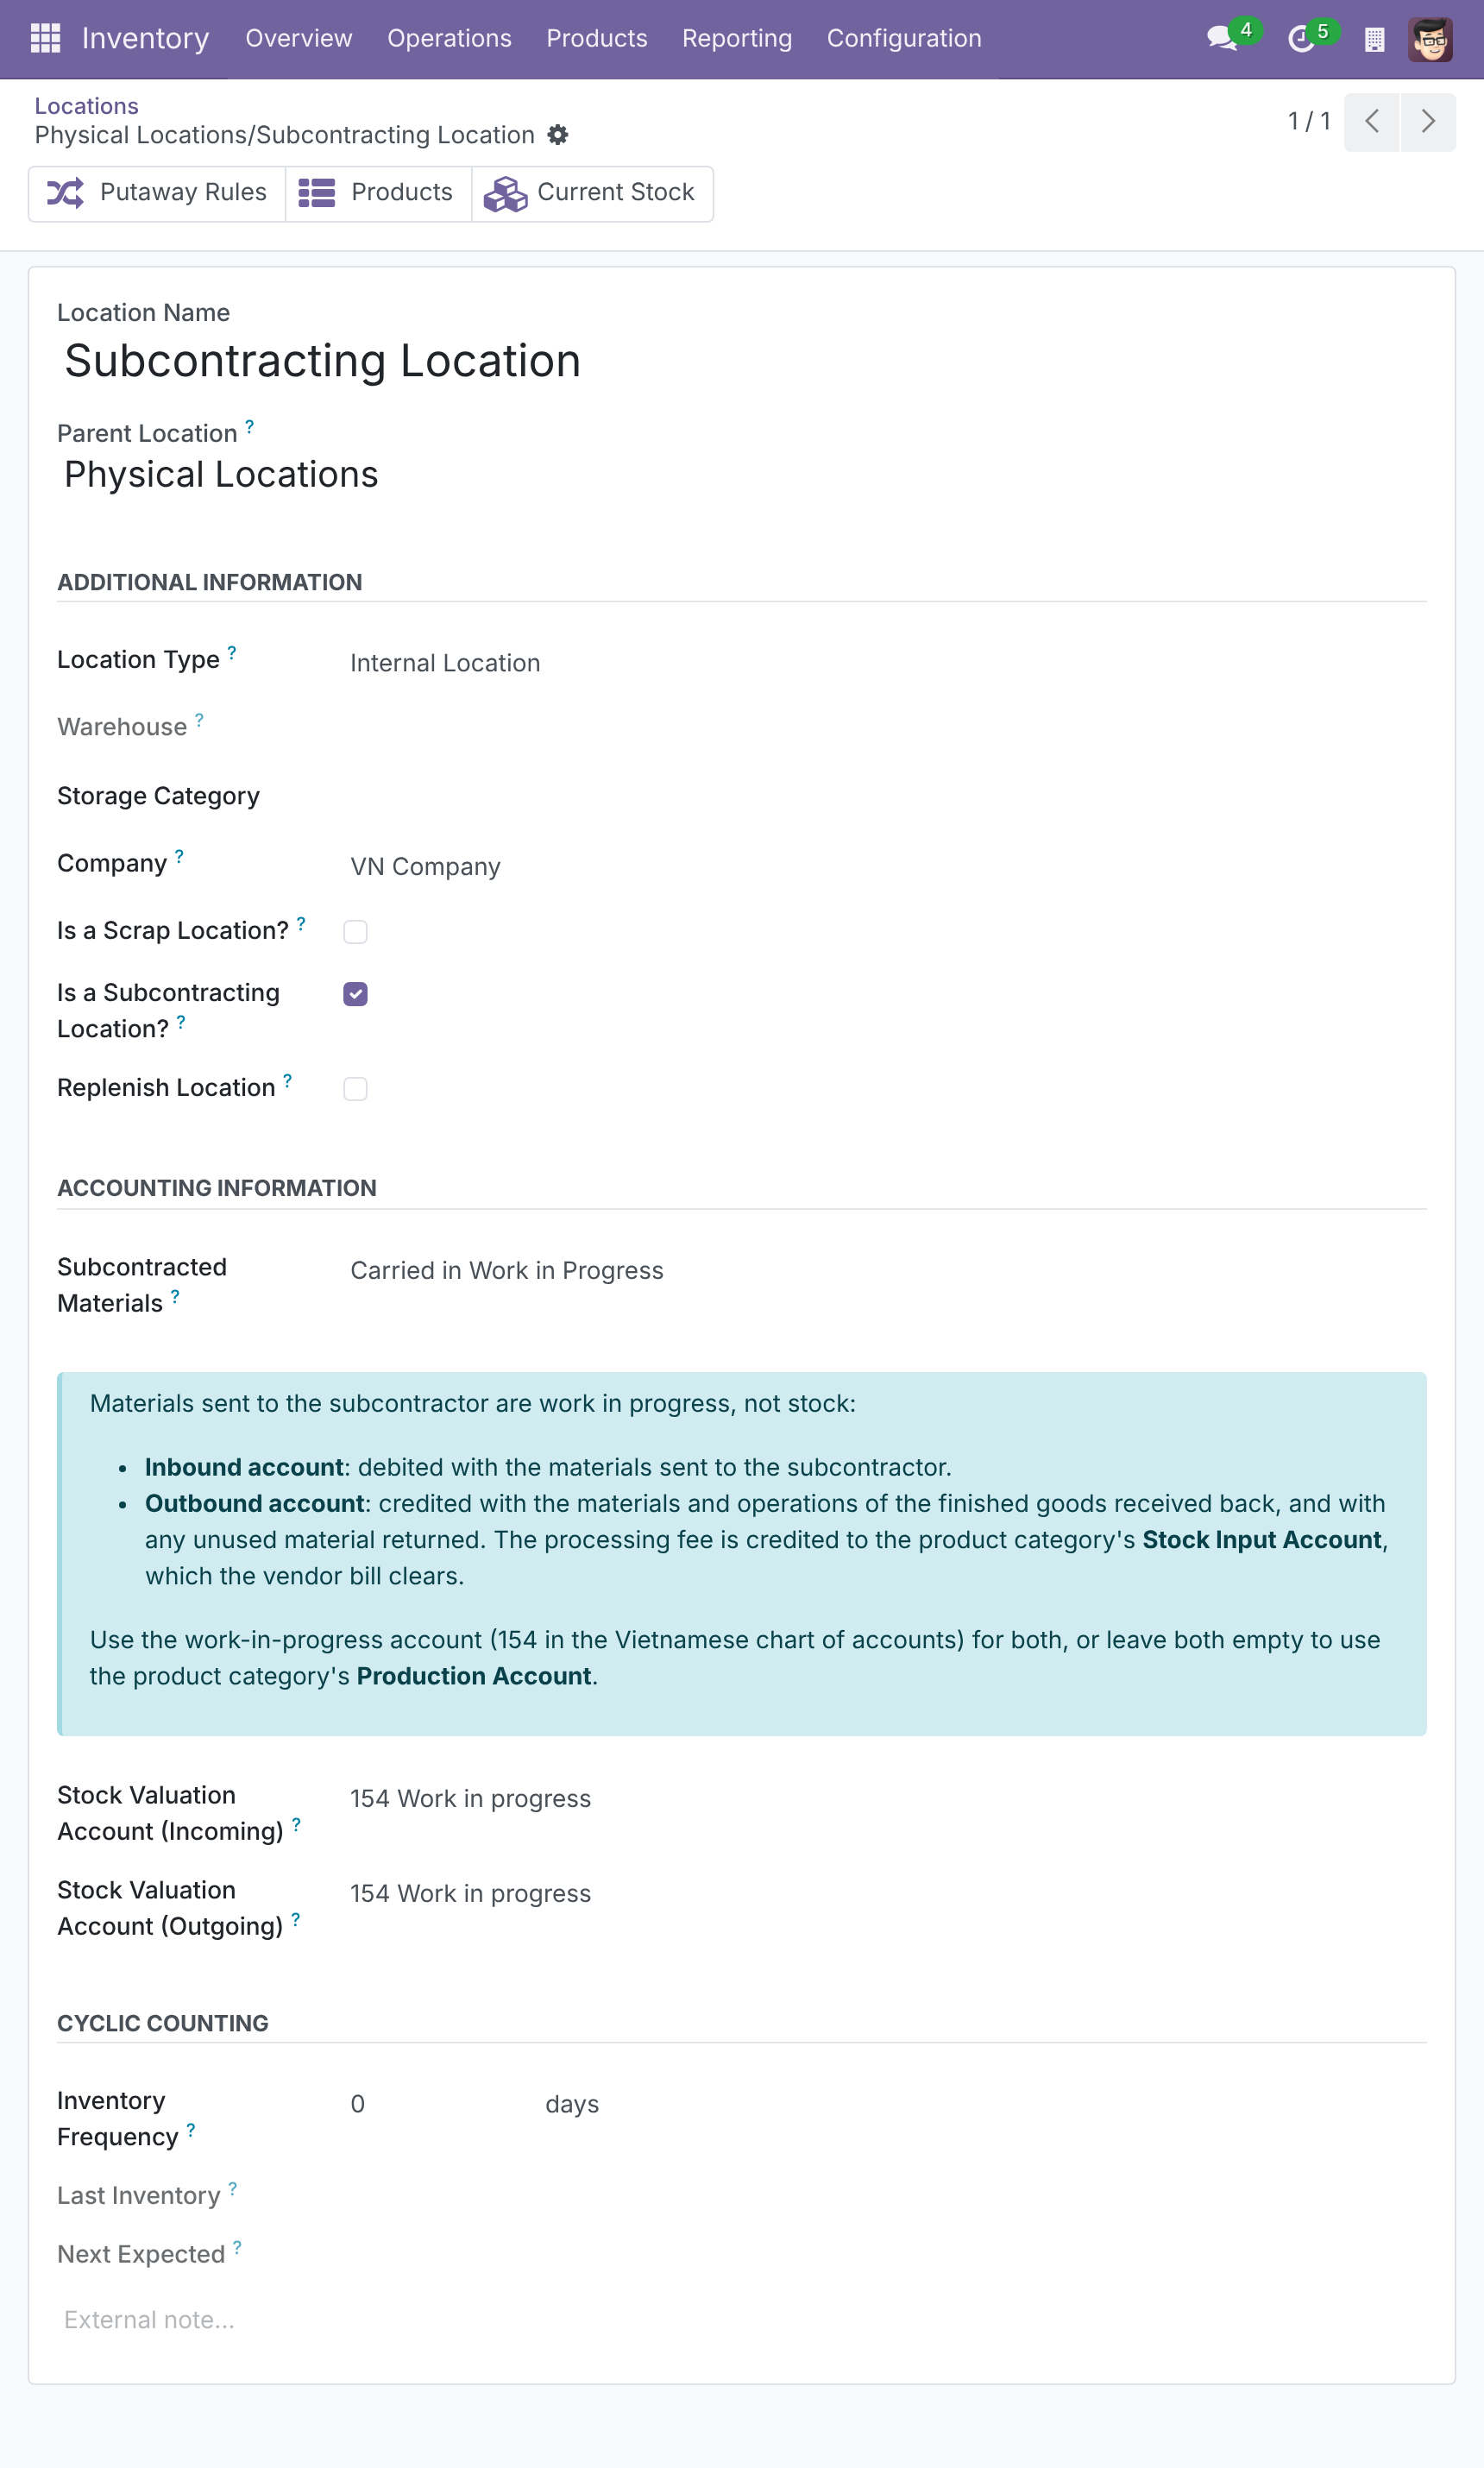Enable the Replenish Location checkbox
Image resolution: width=1484 pixels, height=2468 pixels.
(x=355, y=1089)
